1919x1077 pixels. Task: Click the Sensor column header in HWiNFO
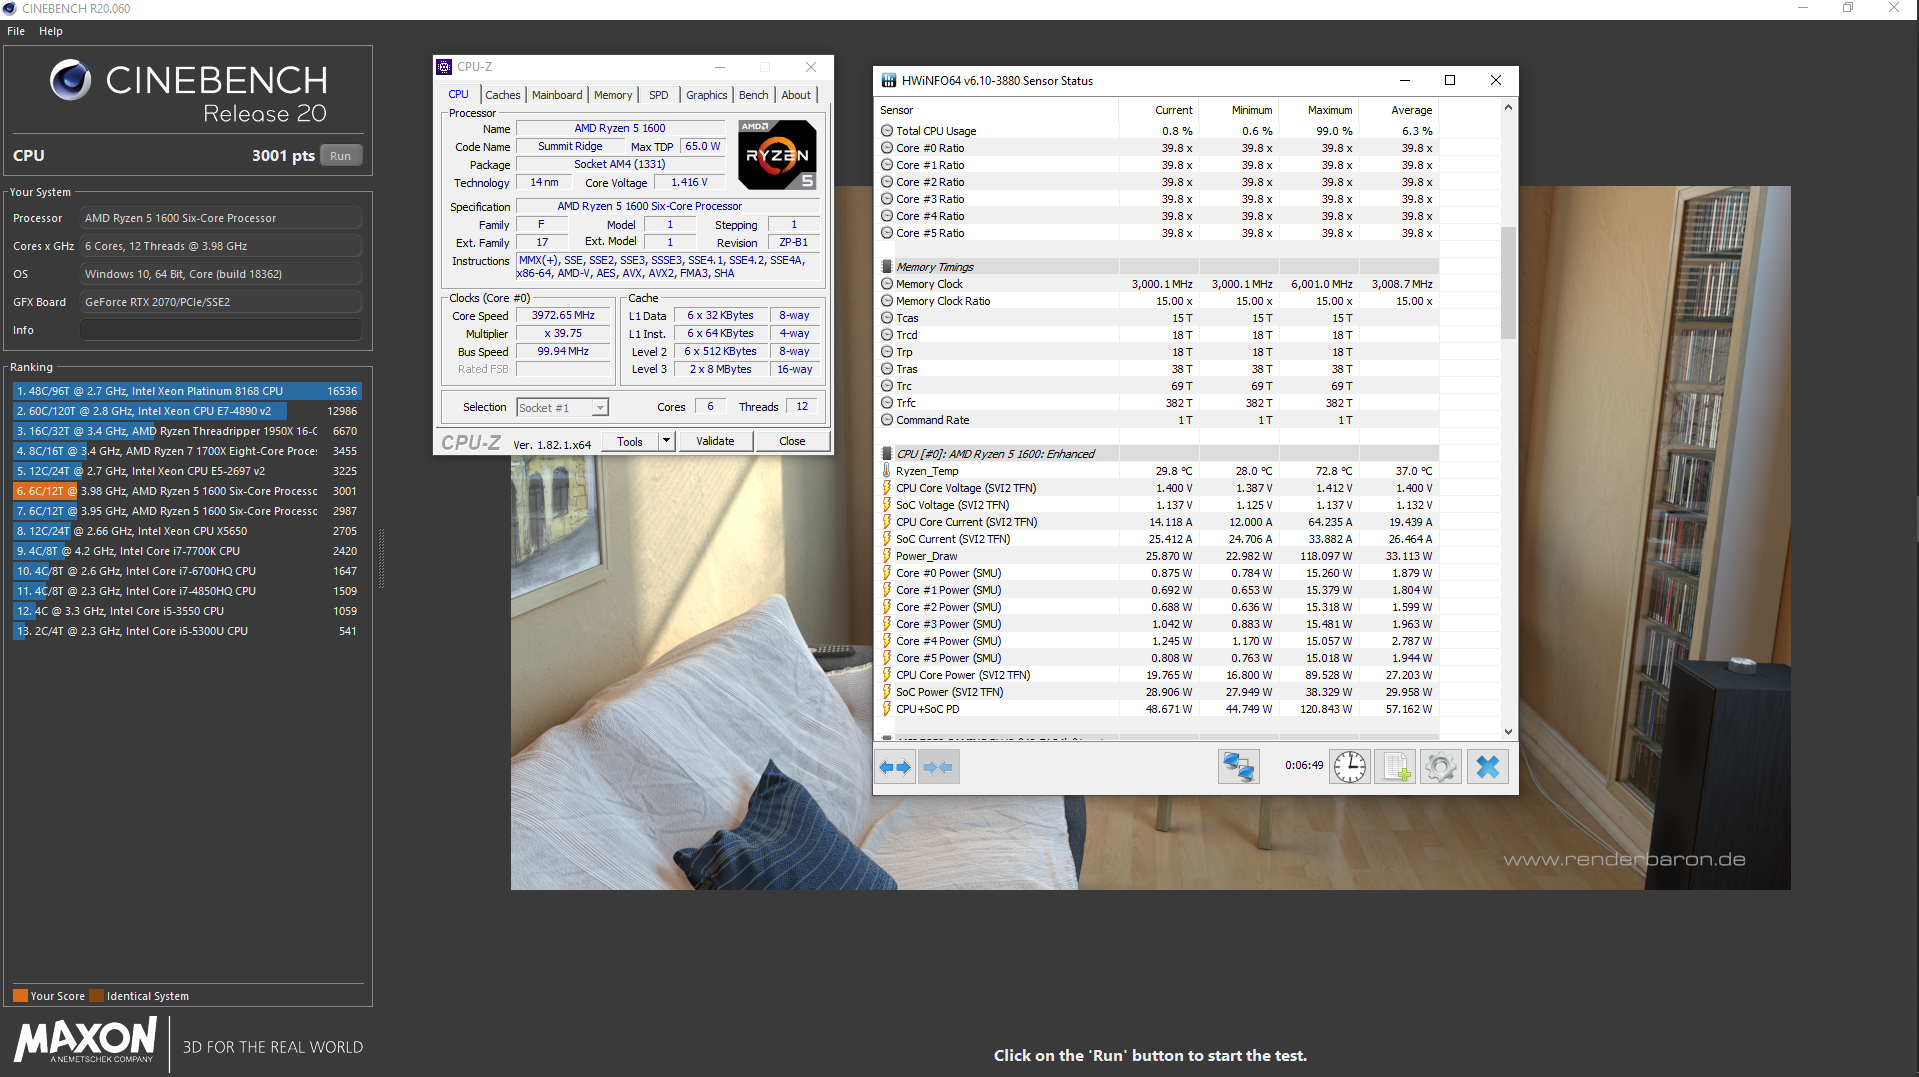click(x=997, y=110)
